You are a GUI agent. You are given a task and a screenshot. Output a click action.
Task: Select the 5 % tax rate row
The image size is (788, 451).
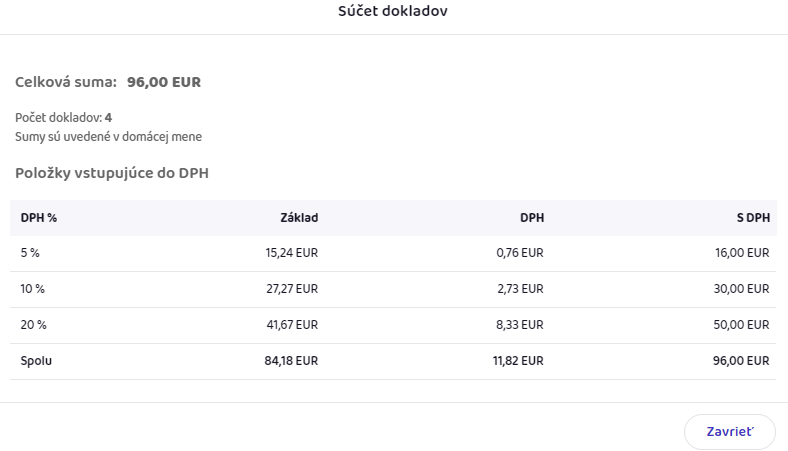(30, 253)
